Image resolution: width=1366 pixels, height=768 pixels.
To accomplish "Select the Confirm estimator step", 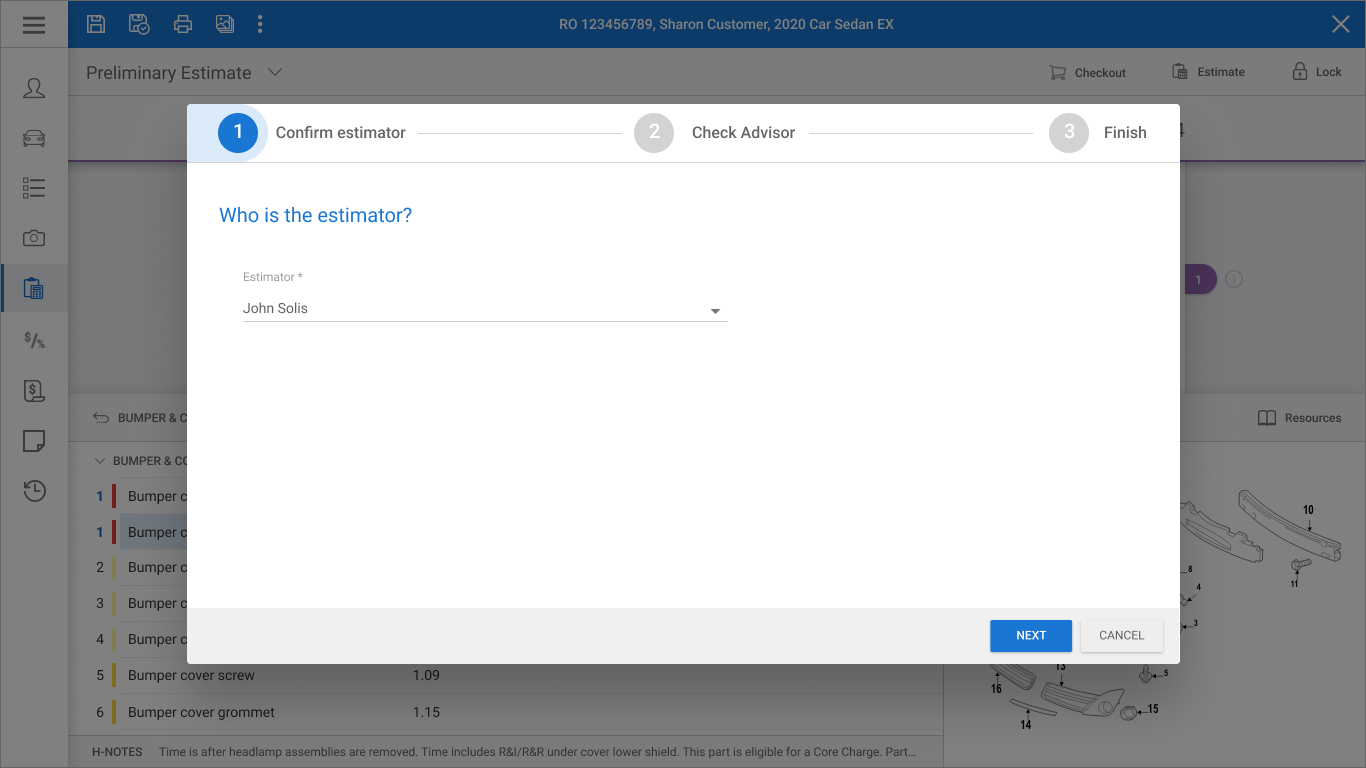I will coord(312,133).
